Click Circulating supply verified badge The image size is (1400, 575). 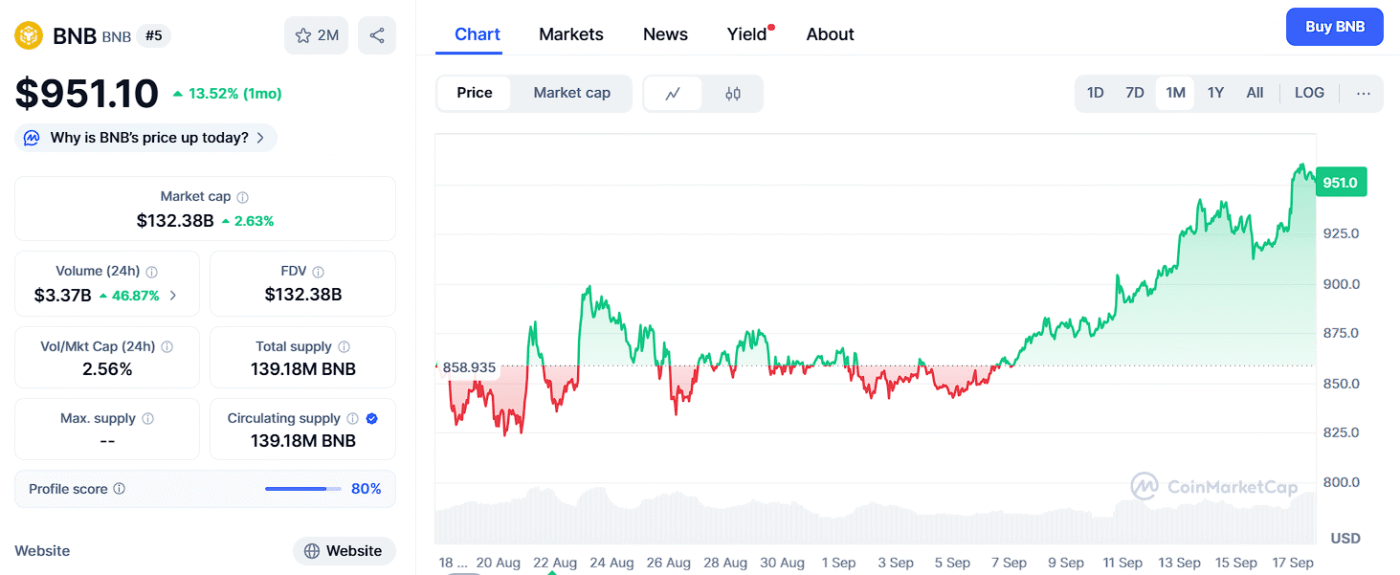(x=372, y=418)
